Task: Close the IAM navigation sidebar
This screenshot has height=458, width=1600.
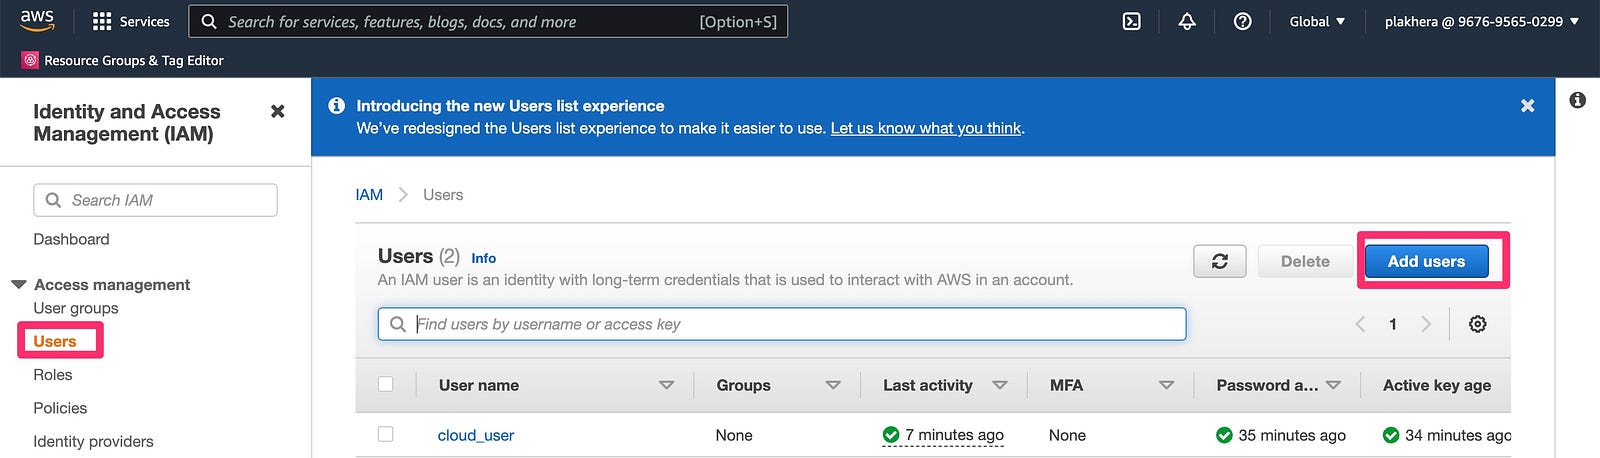Action: (278, 111)
